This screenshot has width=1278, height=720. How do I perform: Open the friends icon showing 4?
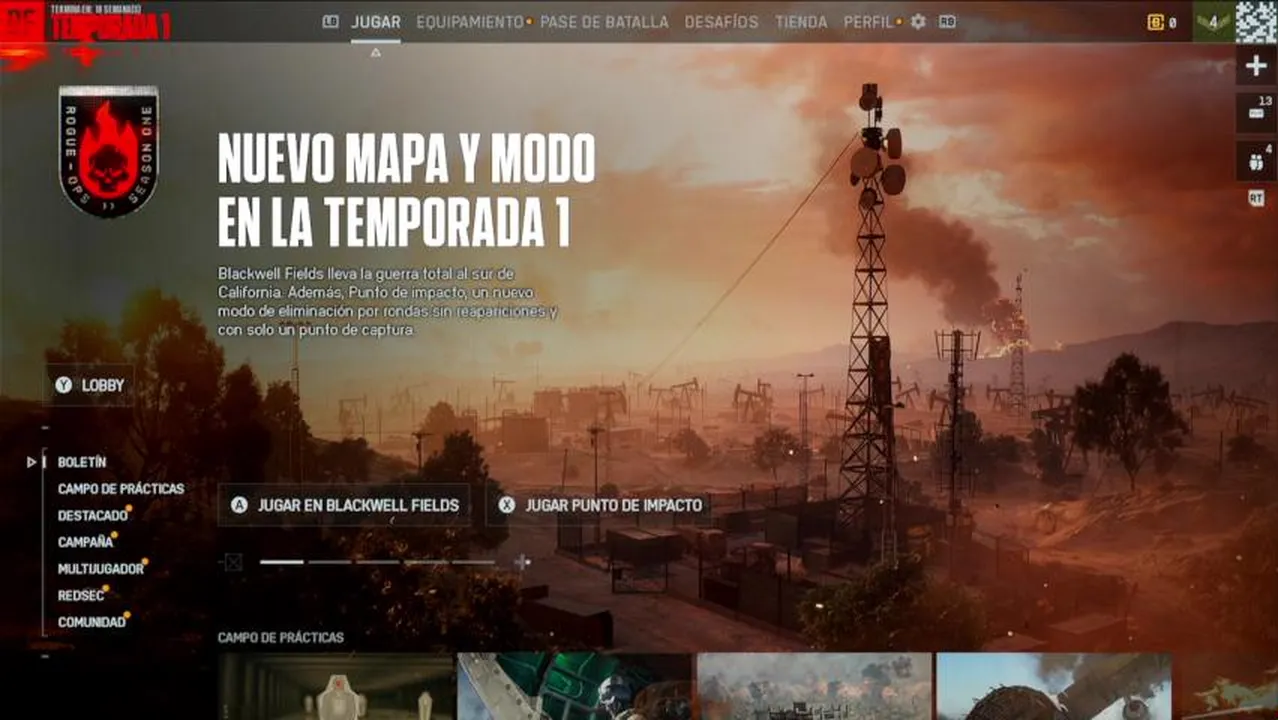pos(1256,161)
